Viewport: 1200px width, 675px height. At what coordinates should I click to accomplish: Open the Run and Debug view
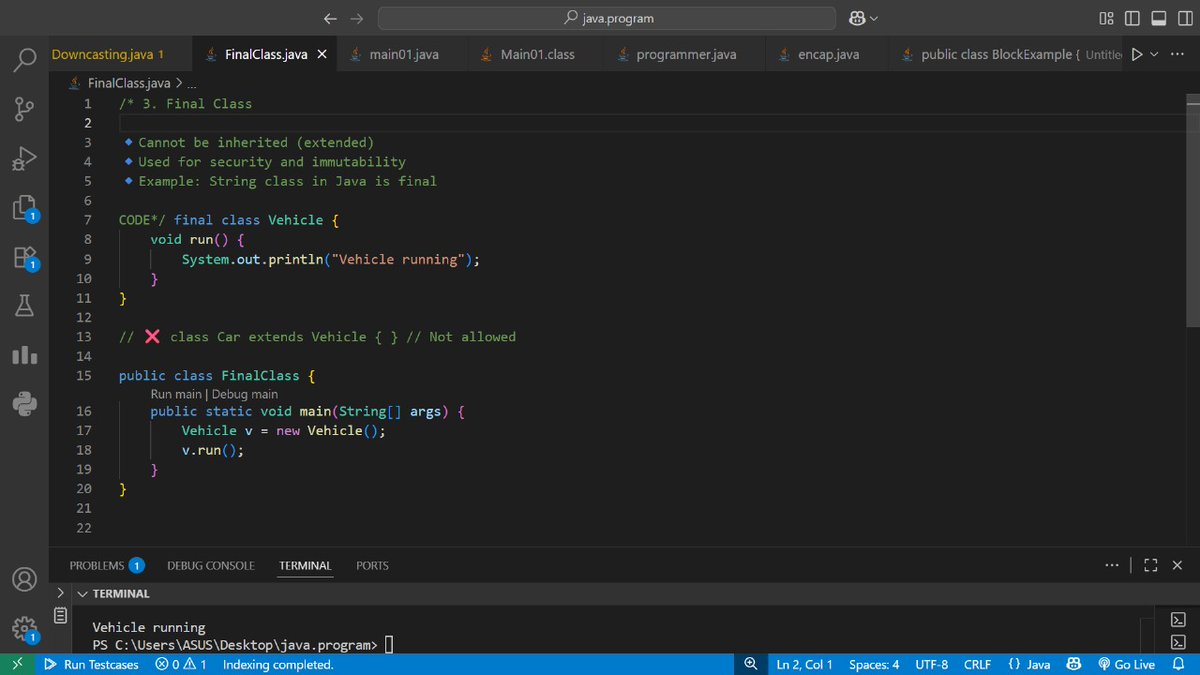click(25, 157)
